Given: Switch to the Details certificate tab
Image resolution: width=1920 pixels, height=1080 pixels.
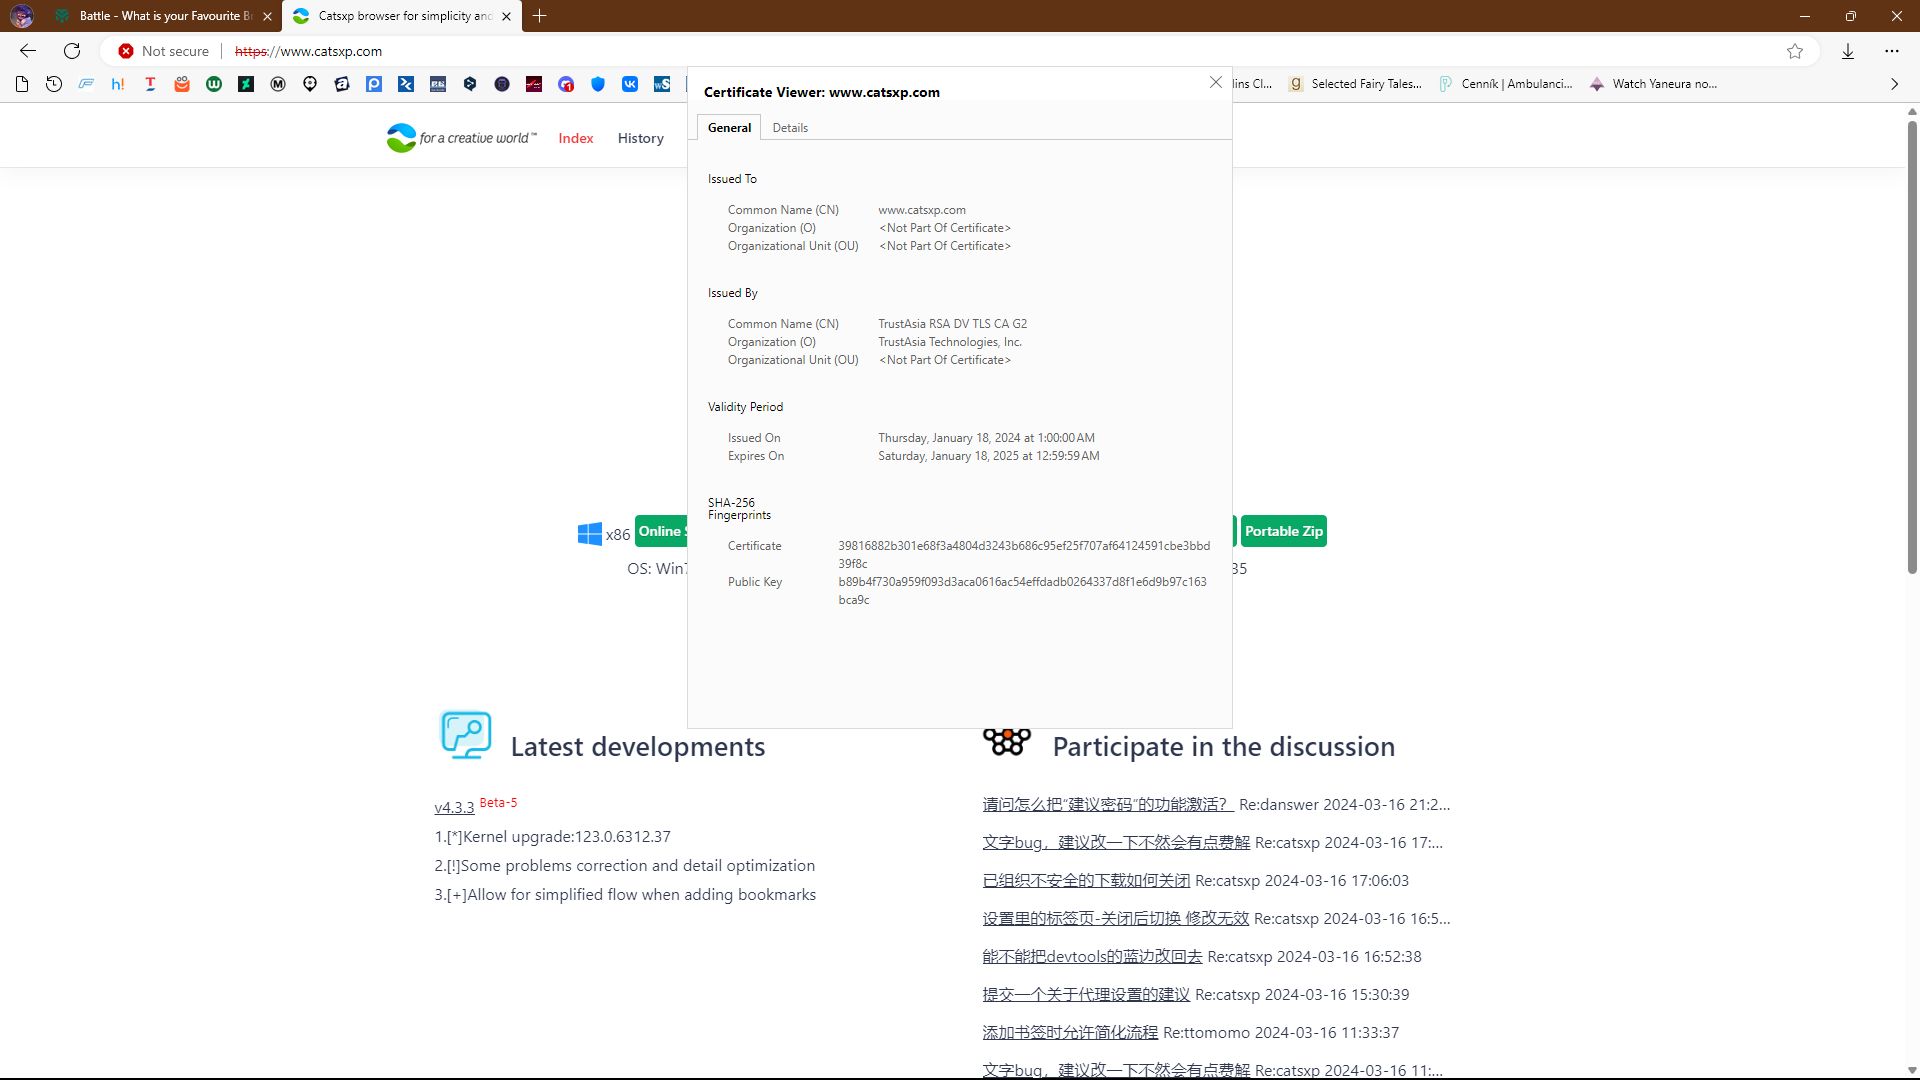Looking at the screenshot, I should click(790, 128).
